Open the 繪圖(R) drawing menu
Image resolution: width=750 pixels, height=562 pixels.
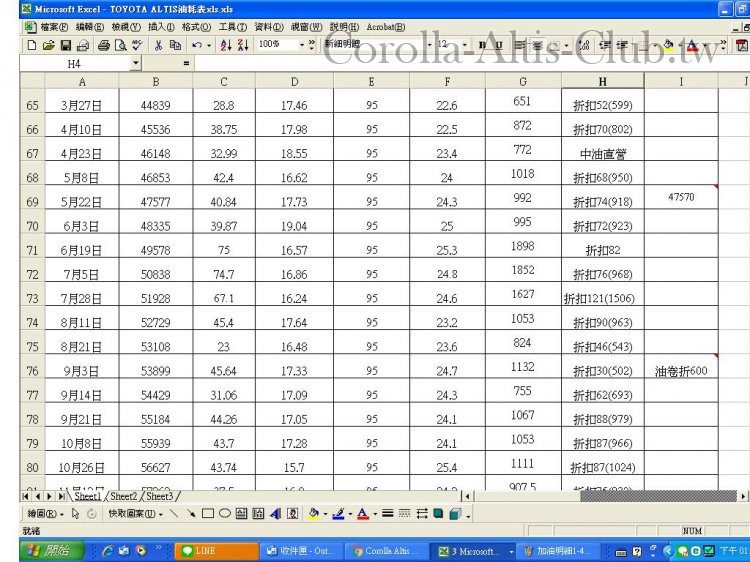click(45, 514)
